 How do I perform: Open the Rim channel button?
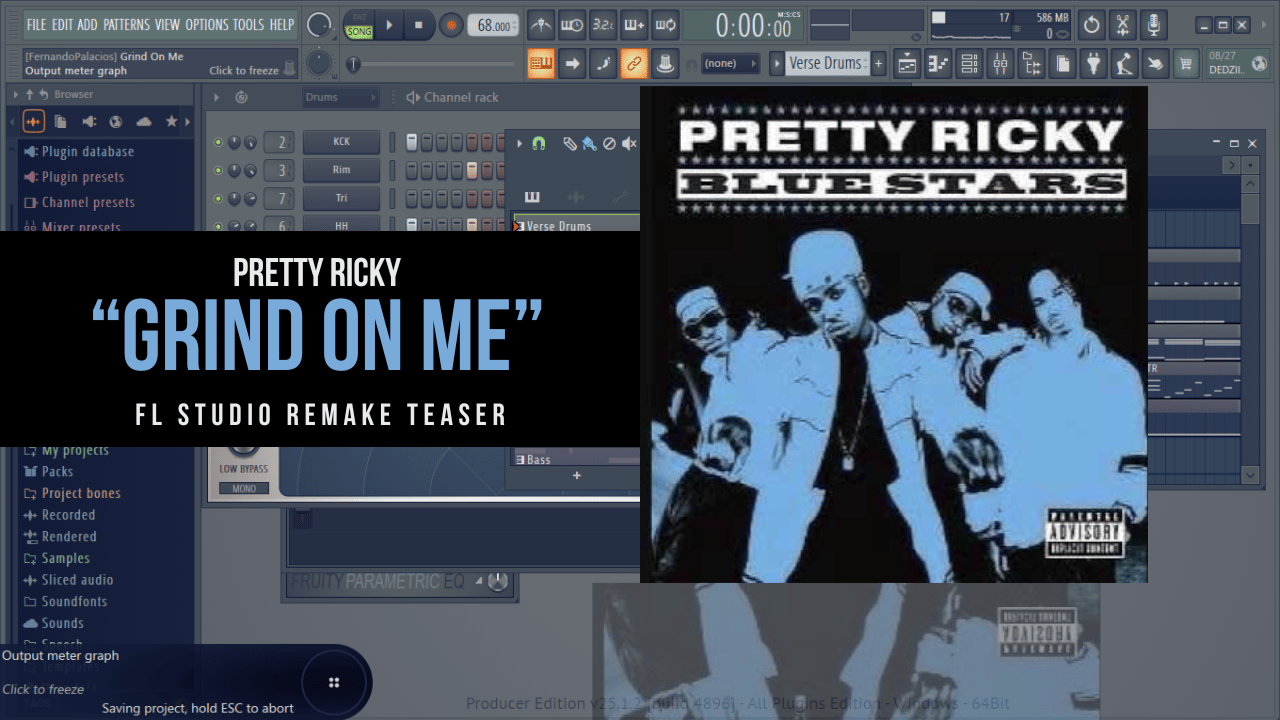pos(342,170)
